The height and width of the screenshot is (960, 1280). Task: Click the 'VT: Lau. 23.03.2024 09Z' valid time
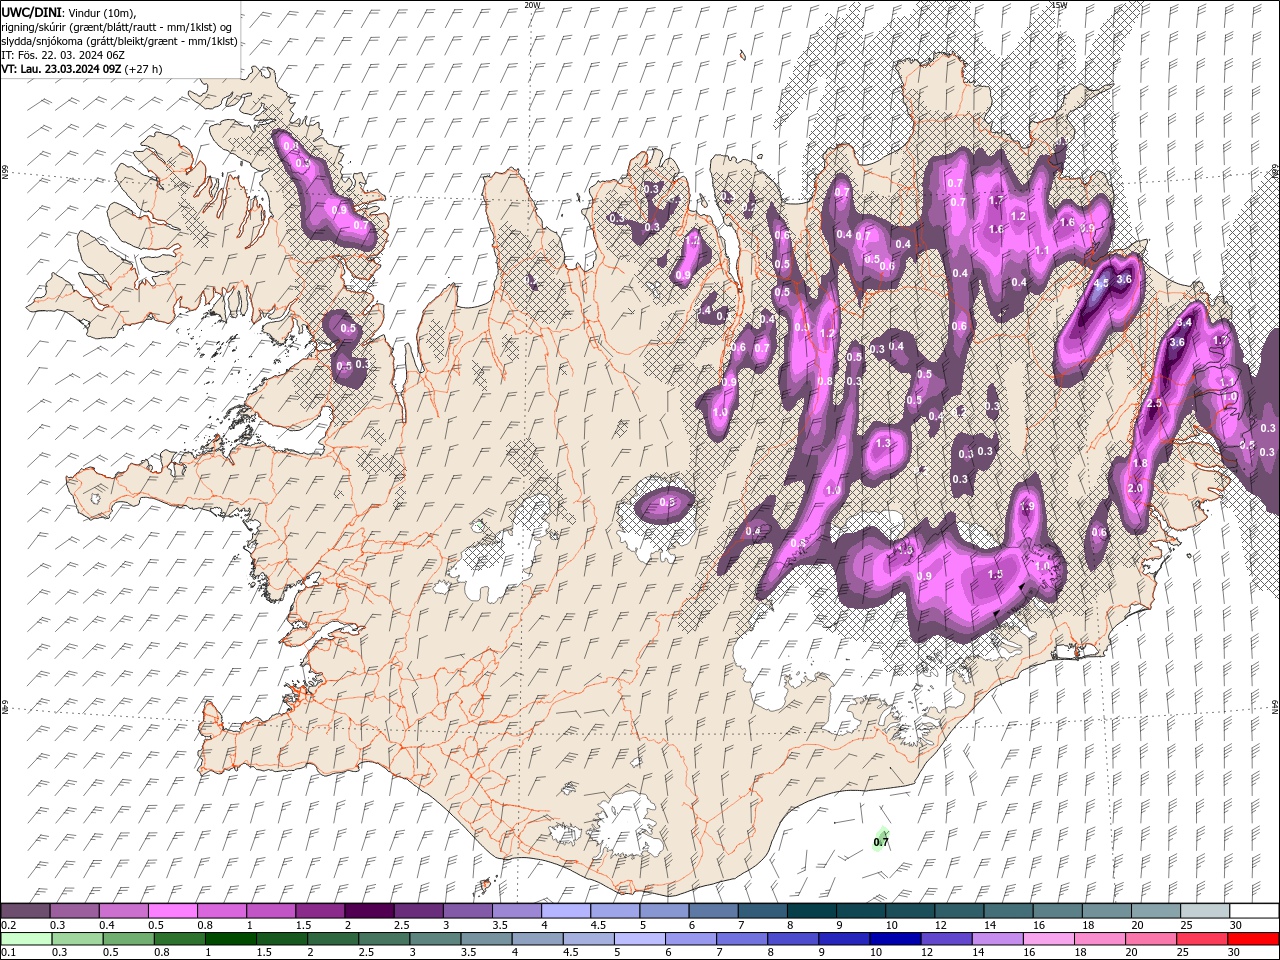61,69
